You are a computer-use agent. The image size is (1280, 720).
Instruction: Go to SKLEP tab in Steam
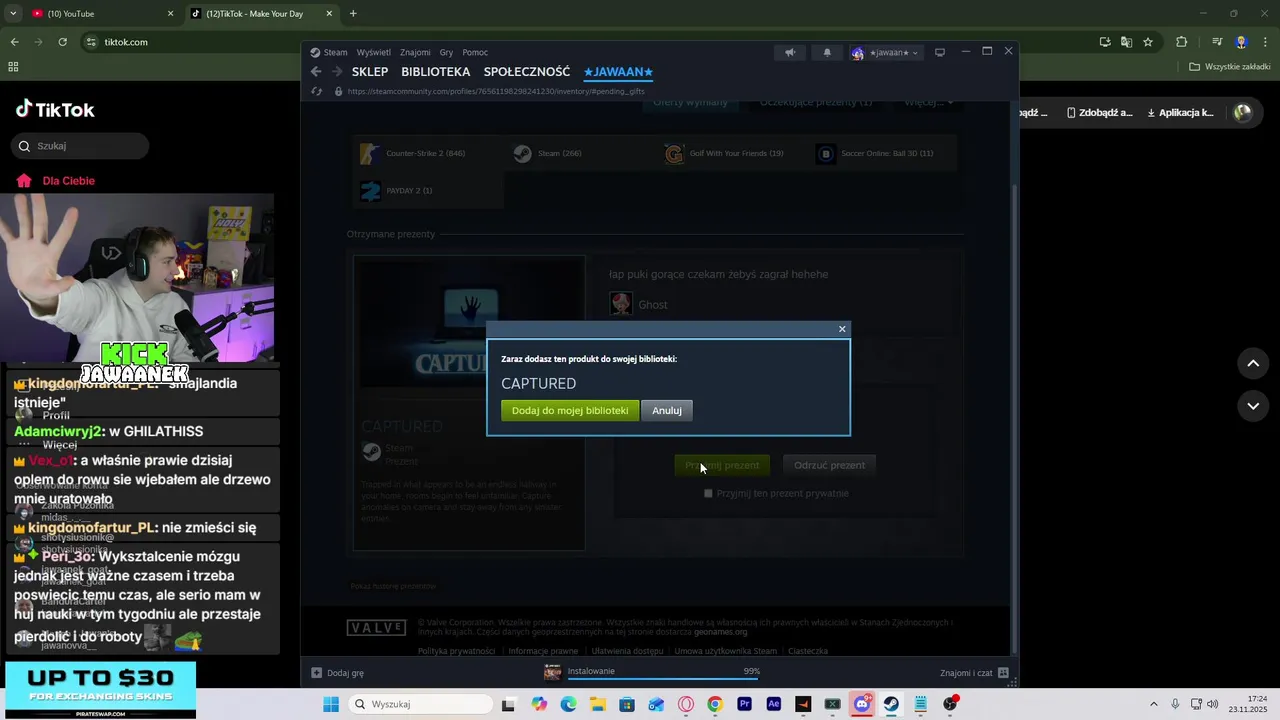370,72
